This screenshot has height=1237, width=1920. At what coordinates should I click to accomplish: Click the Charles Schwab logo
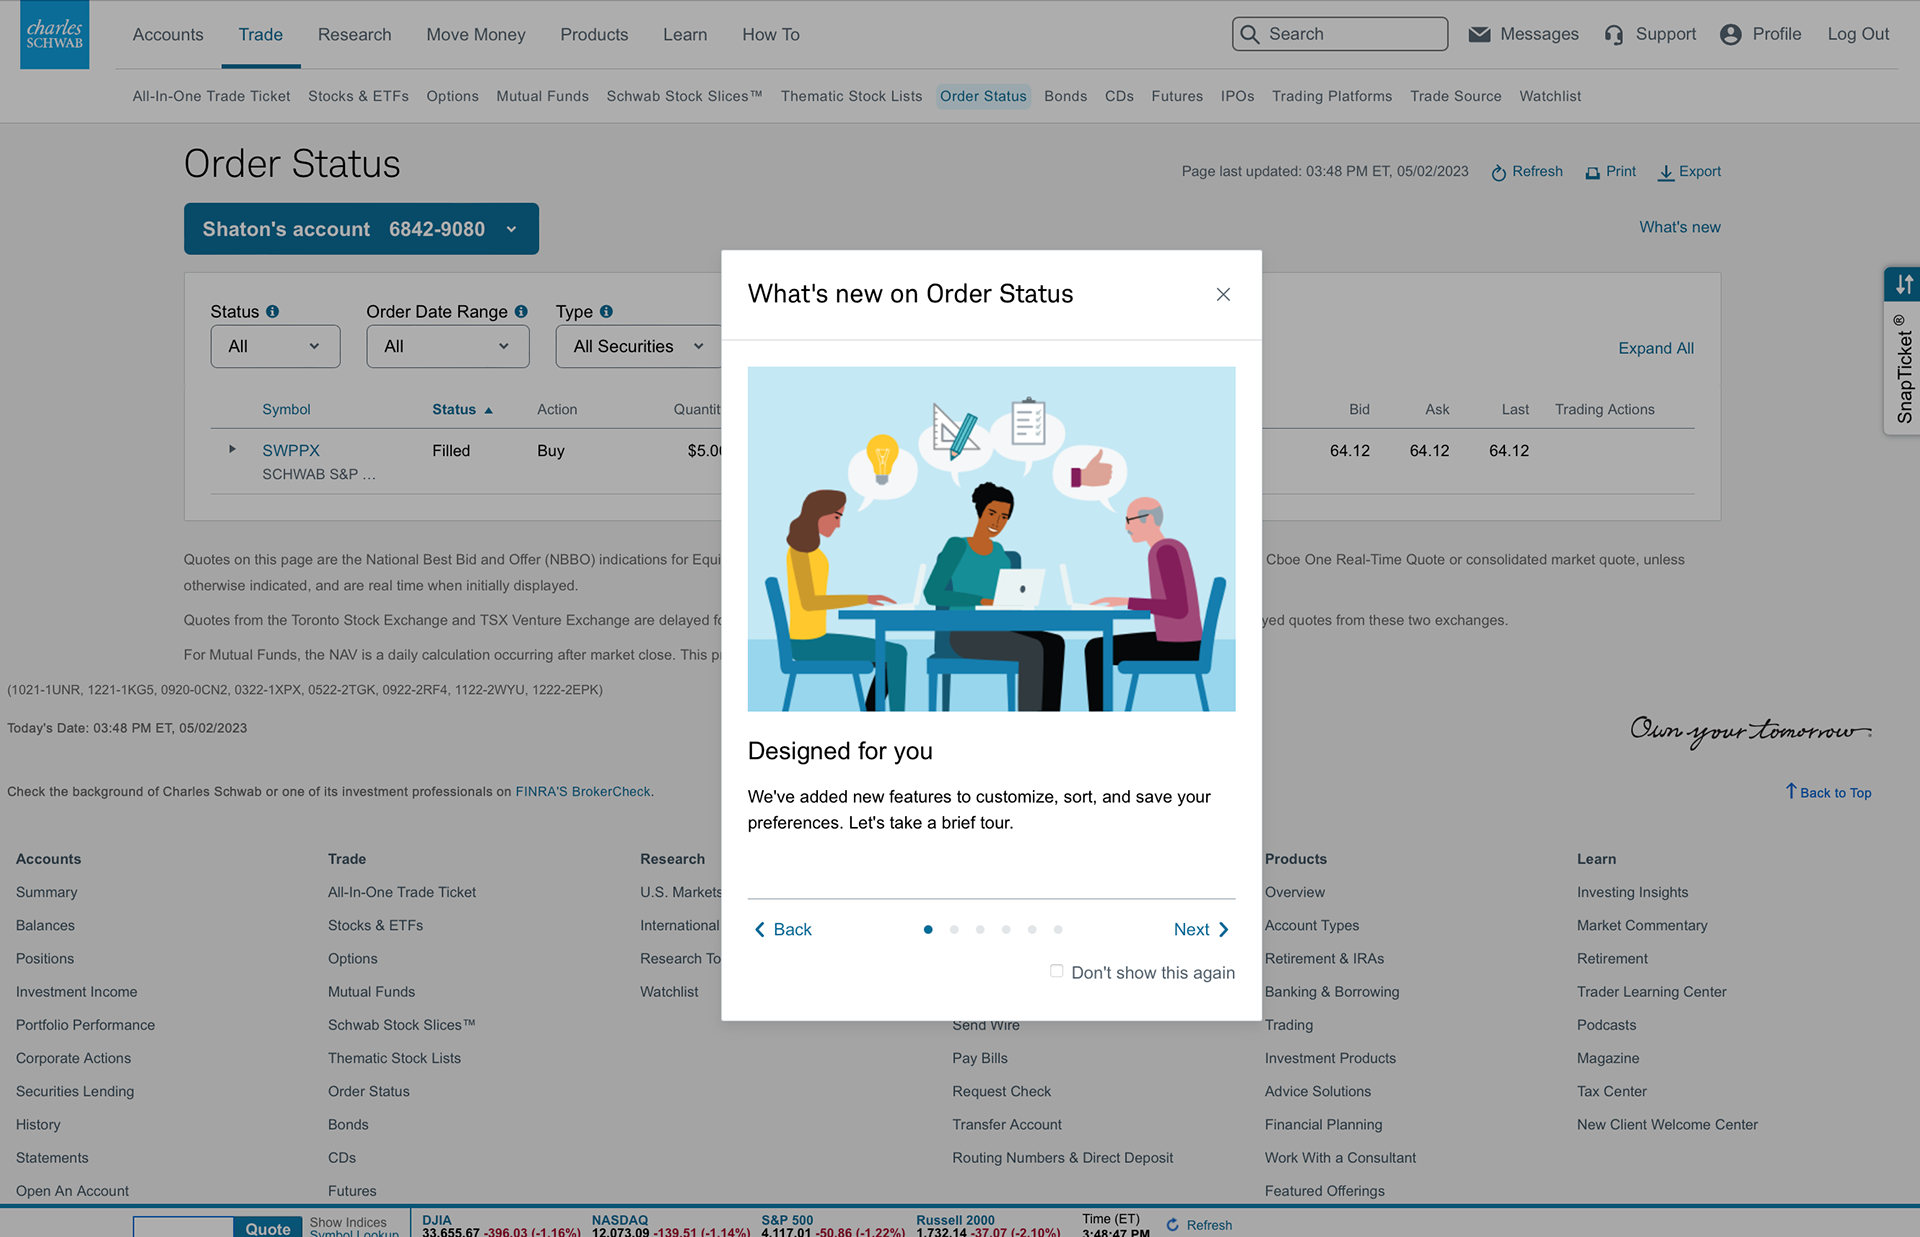(x=54, y=34)
